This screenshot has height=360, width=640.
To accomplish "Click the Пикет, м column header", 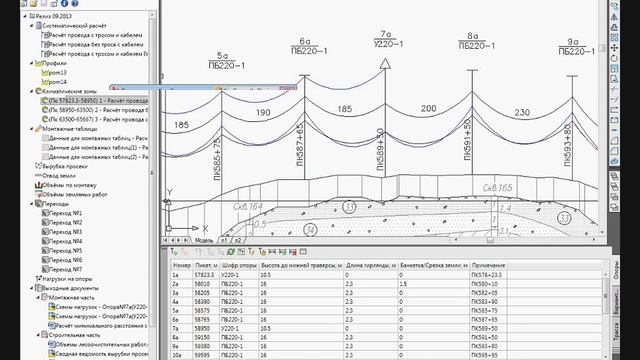I will click(x=206, y=266).
